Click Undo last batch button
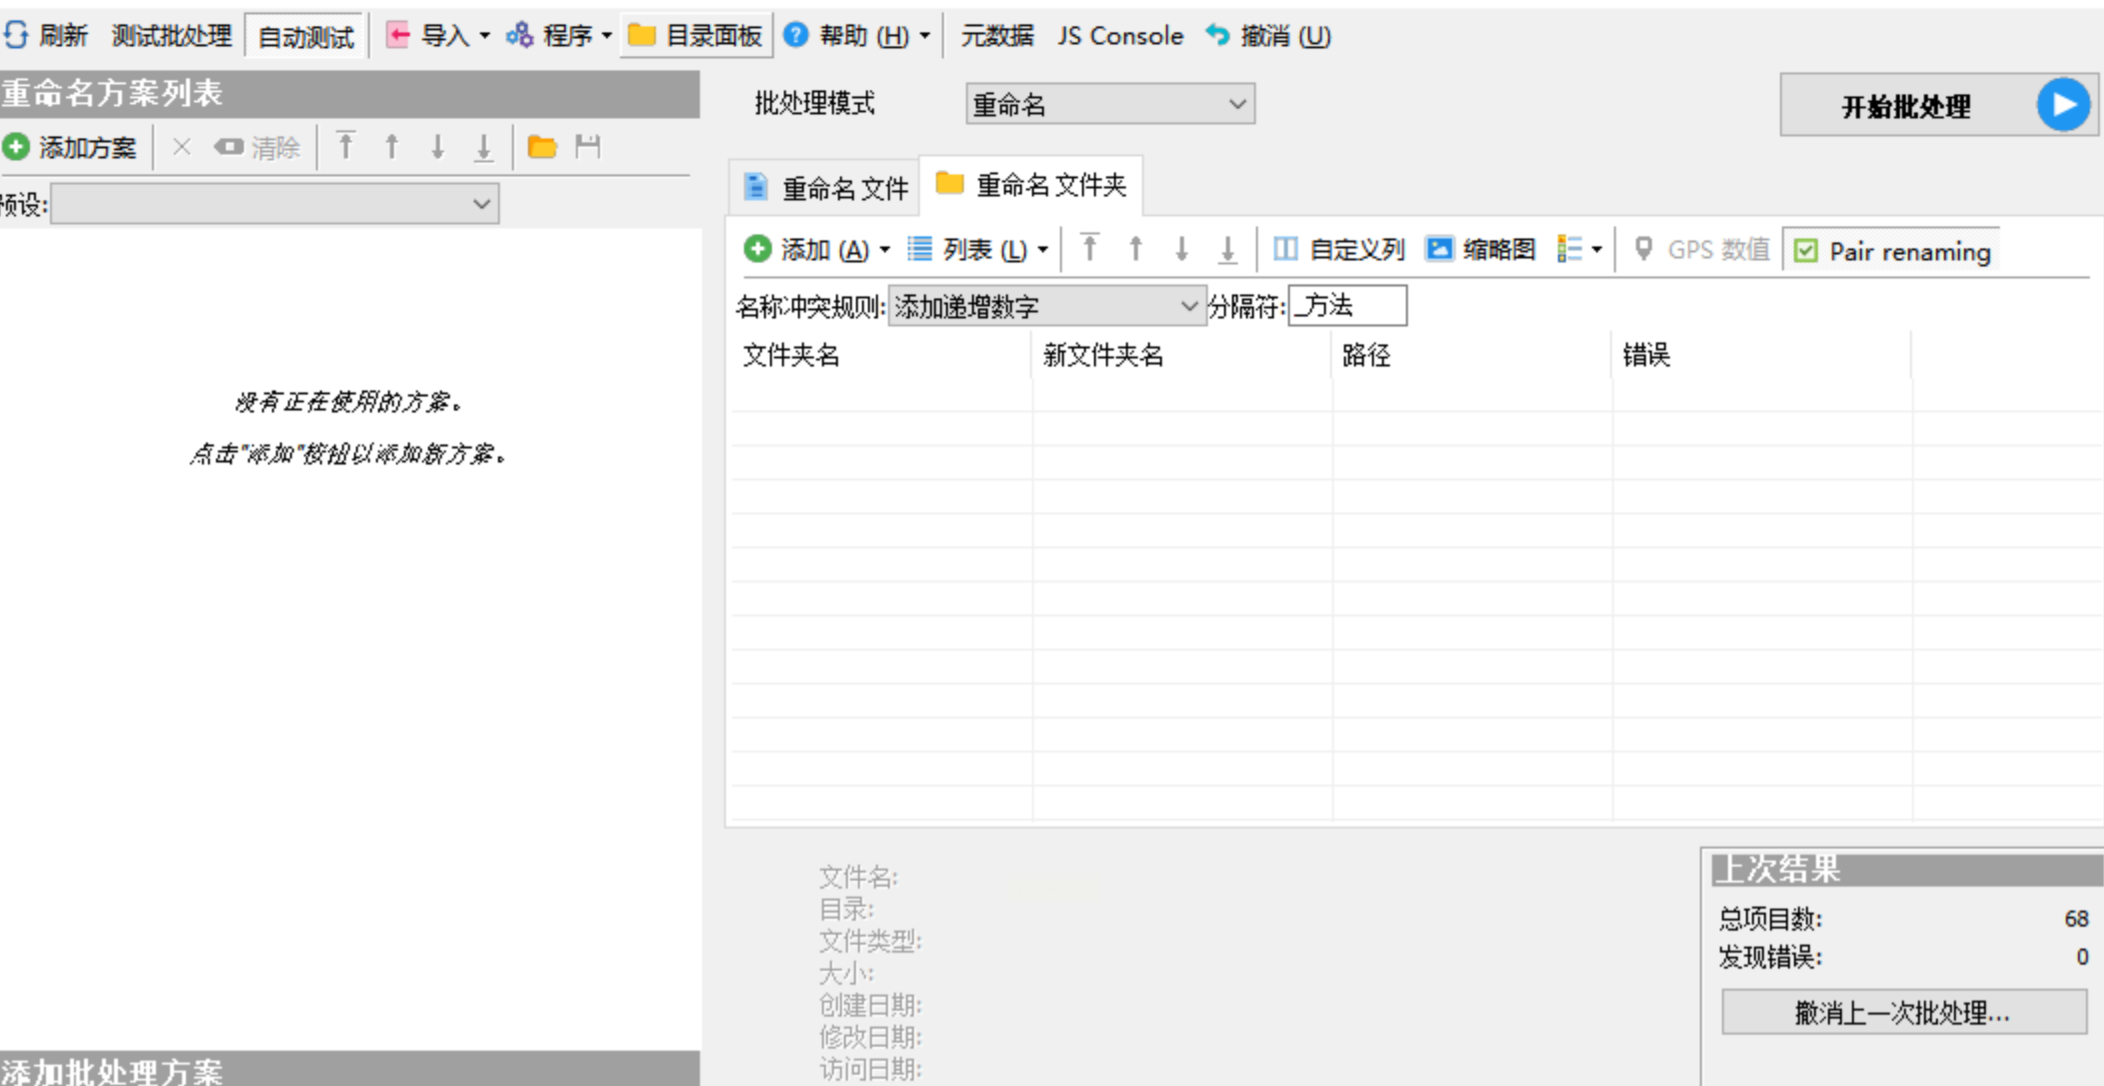The image size is (2104, 1086). [x=1903, y=1013]
